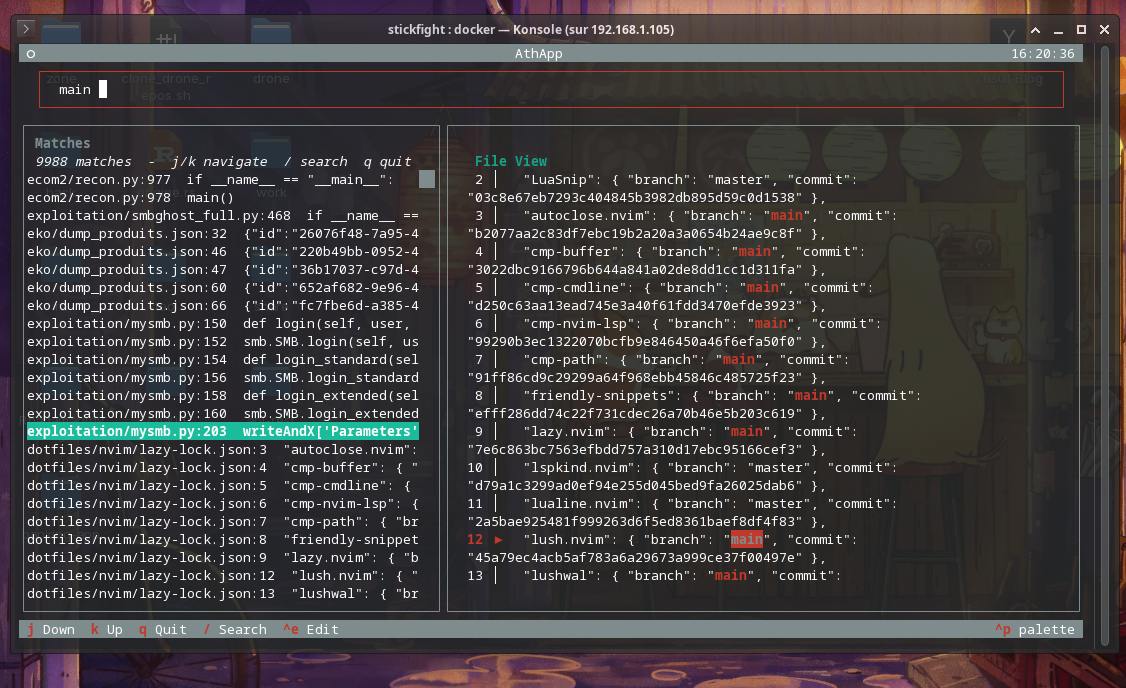Click the 'j Down' footer shortcut
This screenshot has width=1126, height=688.
[x=51, y=629]
